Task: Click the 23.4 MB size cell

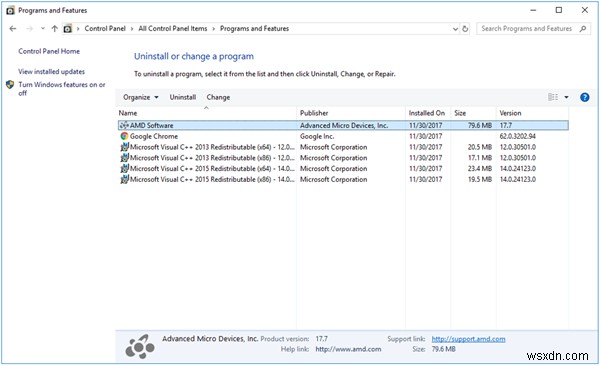Action: pyautogui.click(x=479, y=168)
